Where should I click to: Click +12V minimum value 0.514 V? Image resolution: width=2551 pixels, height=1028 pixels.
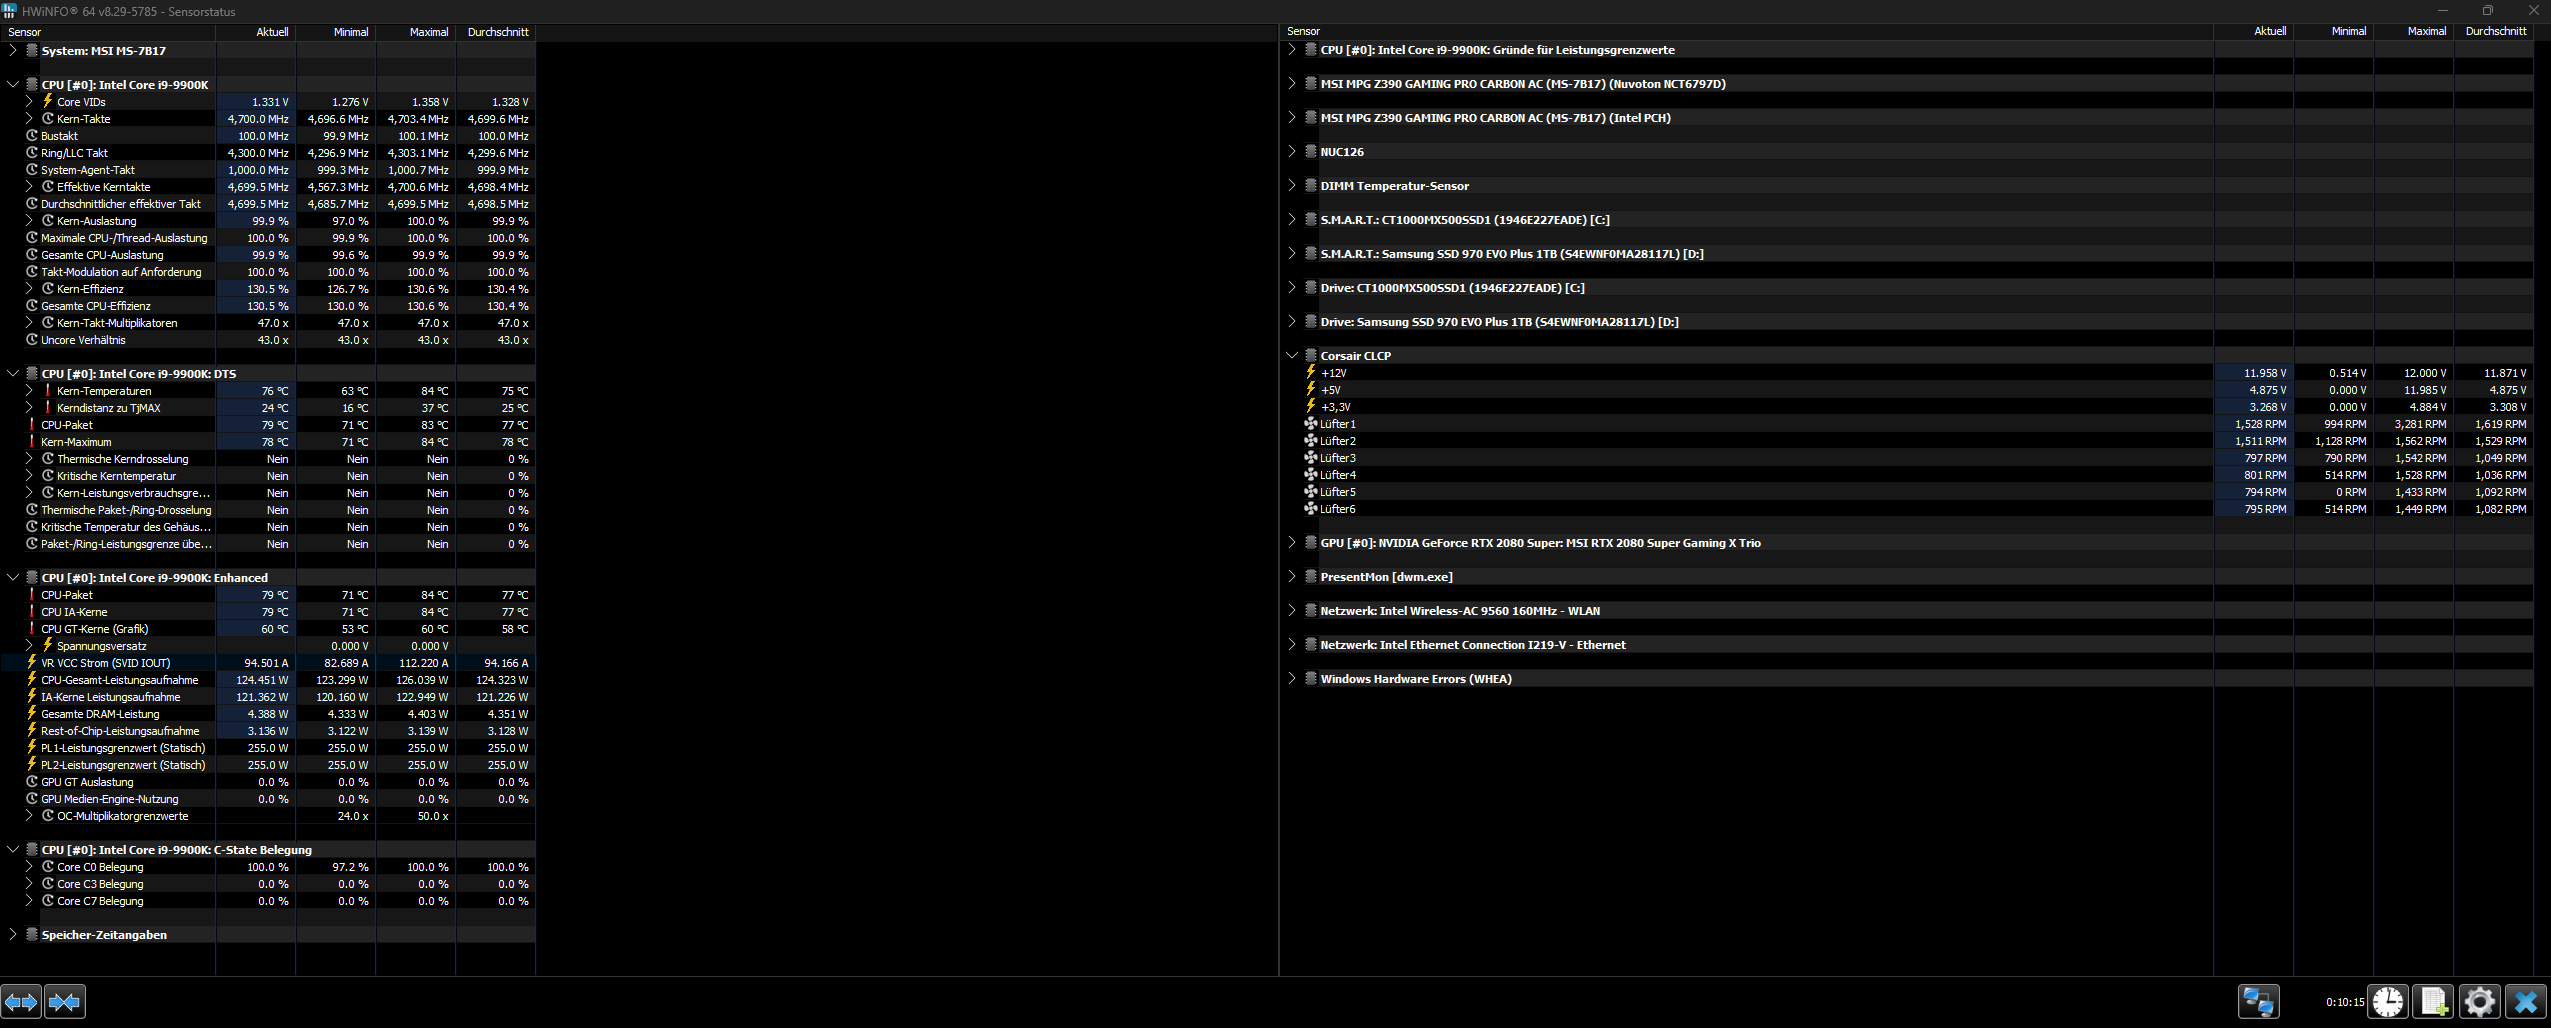click(x=2347, y=373)
